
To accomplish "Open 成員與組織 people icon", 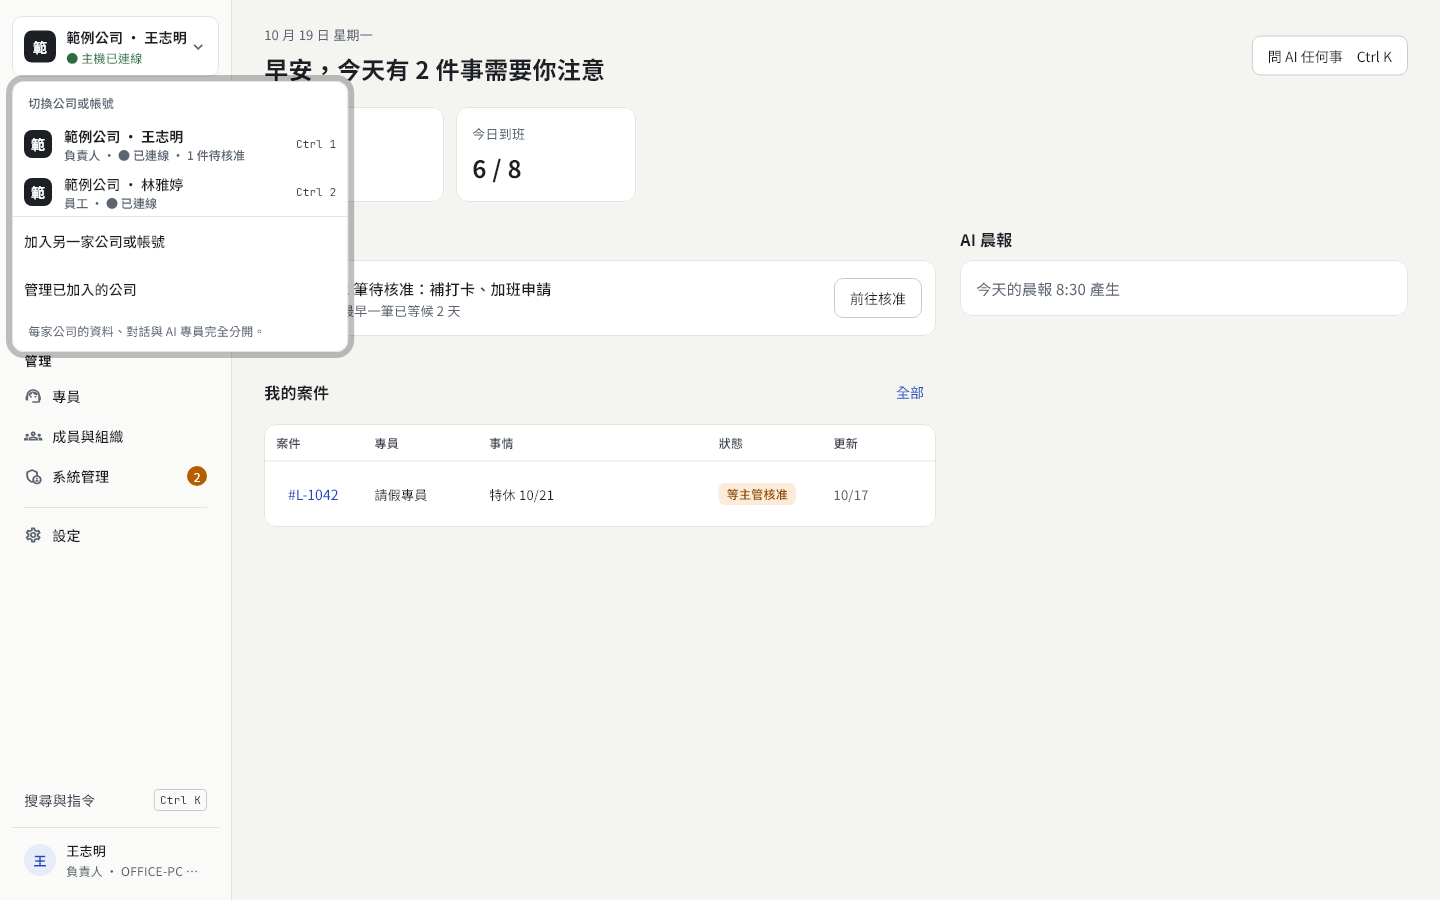I will pyautogui.click(x=33, y=437).
